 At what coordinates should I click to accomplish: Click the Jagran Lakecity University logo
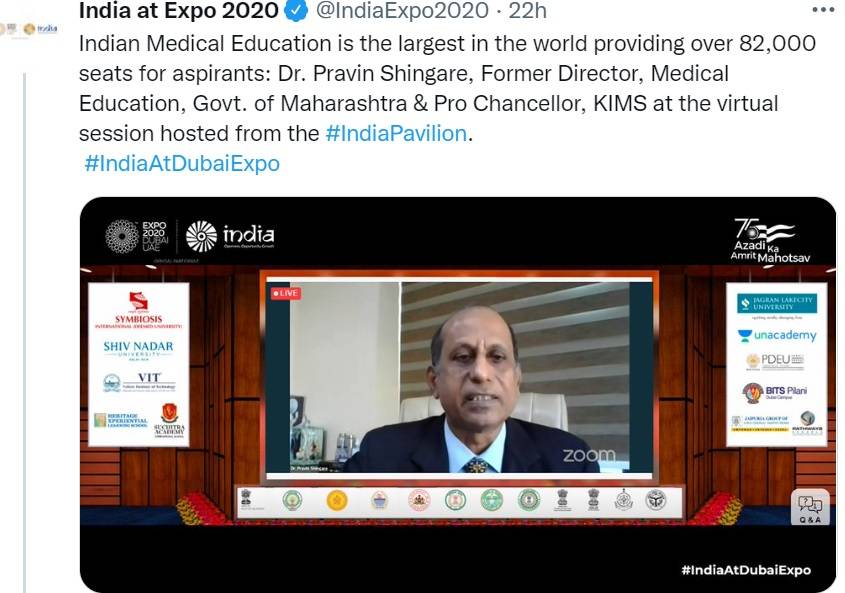click(777, 304)
